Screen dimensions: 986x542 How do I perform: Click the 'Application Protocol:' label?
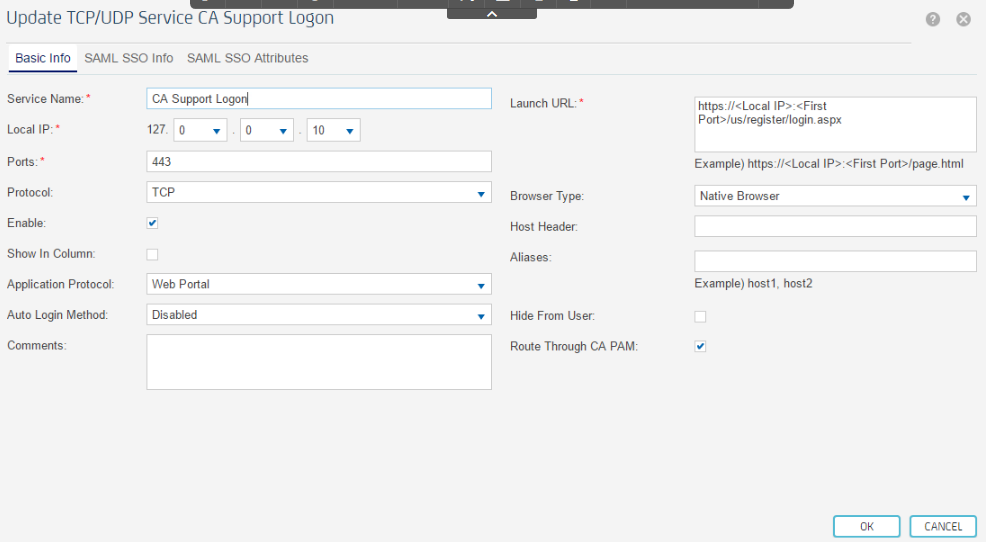tap(60, 284)
